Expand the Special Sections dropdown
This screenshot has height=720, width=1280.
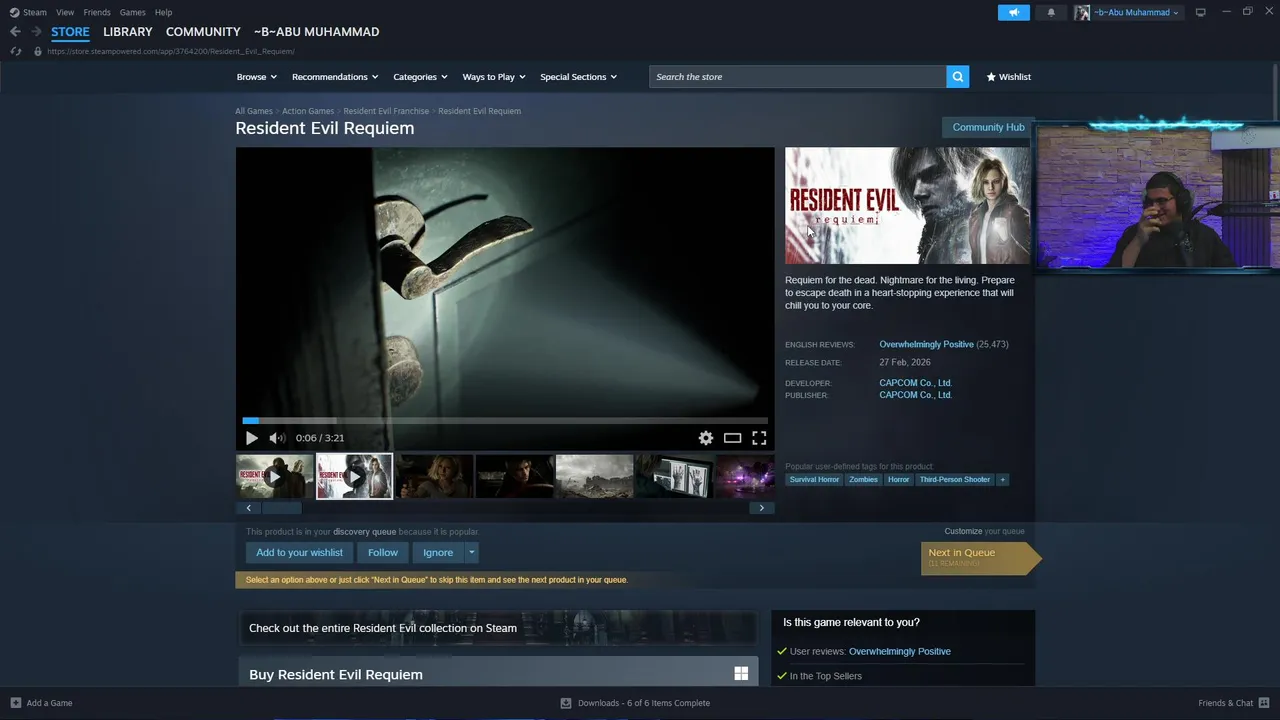pyautogui.click(x=578, y=77)
